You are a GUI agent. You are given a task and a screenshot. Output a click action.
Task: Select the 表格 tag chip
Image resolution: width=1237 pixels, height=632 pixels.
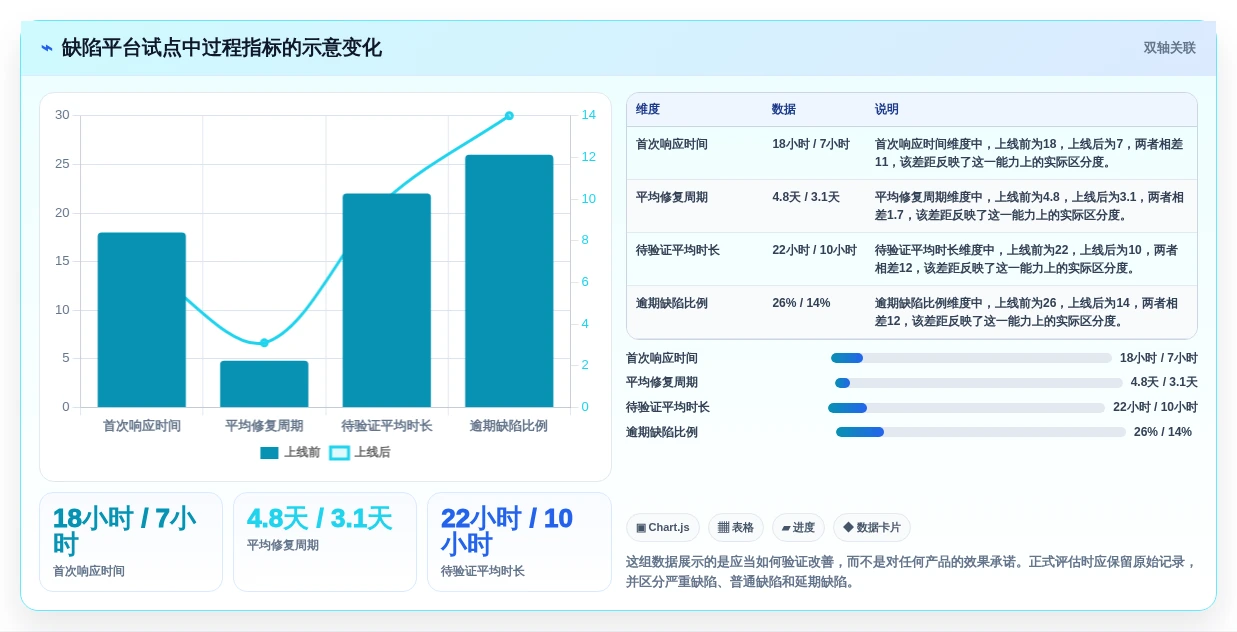pyautogui.click(x=736, y=528)
